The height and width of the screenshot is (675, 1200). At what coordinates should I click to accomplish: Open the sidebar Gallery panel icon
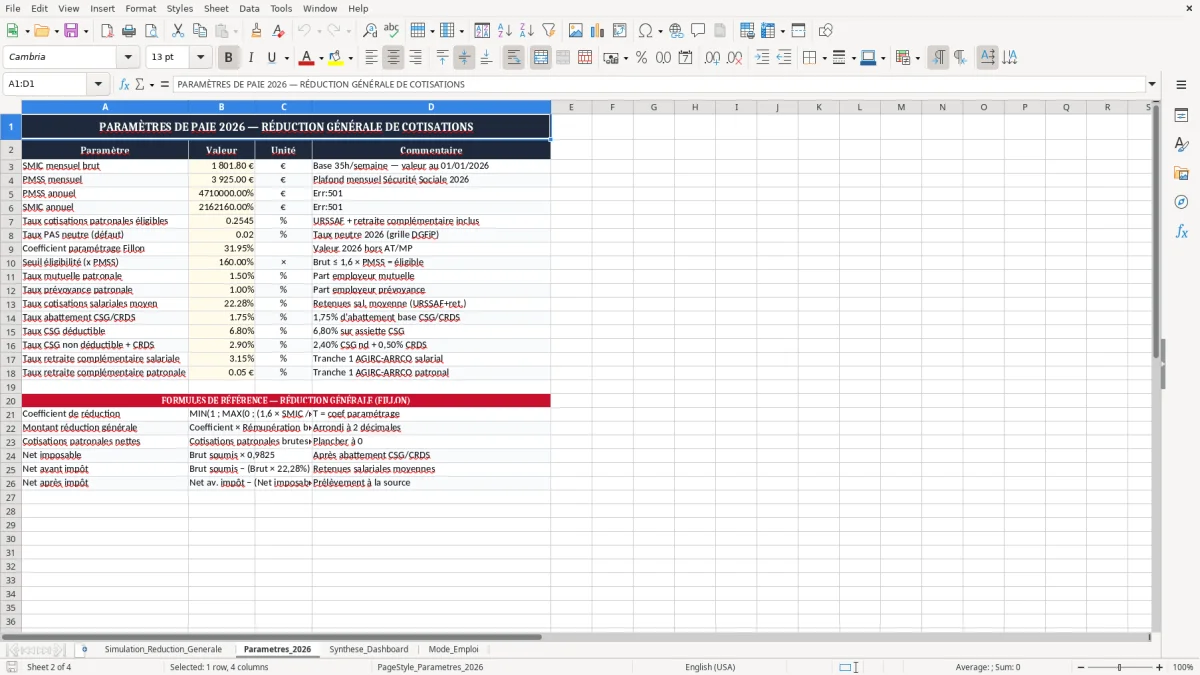(1181, 173)
